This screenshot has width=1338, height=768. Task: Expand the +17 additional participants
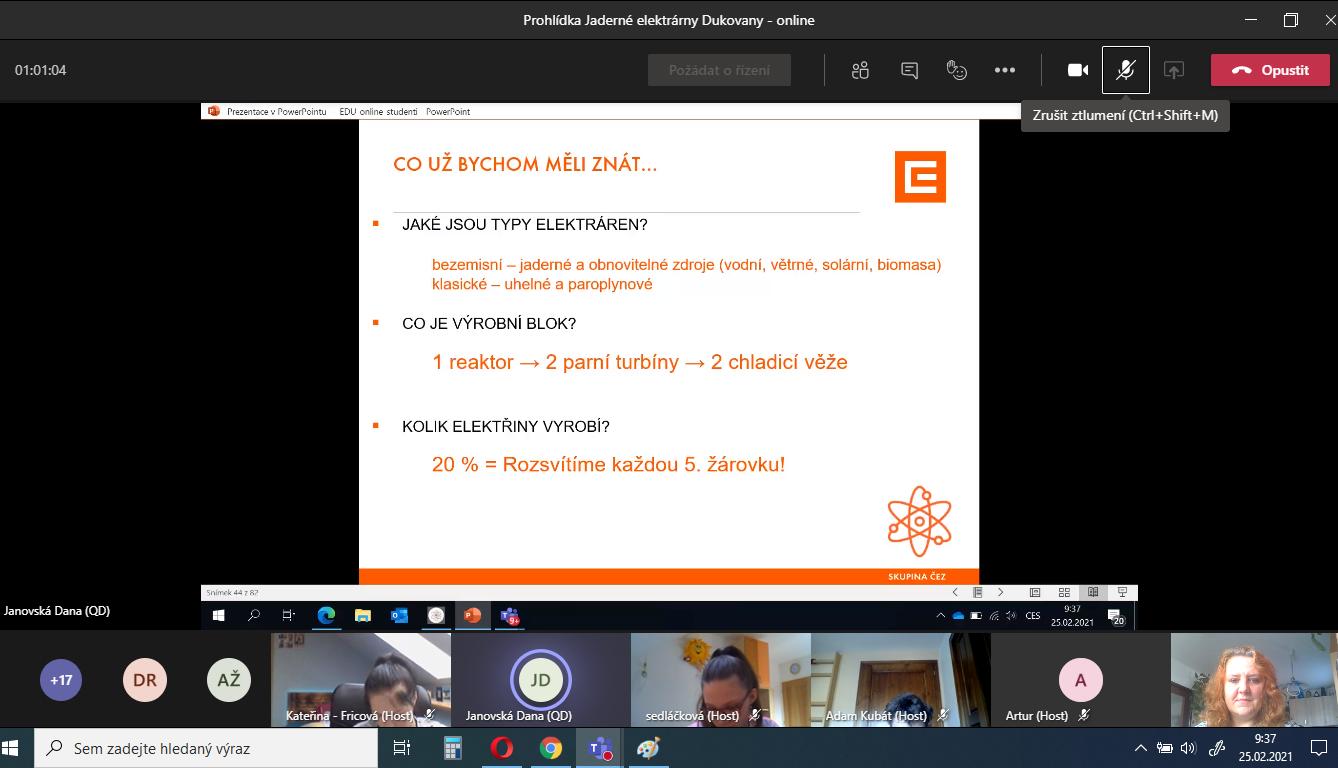point(61,680)
